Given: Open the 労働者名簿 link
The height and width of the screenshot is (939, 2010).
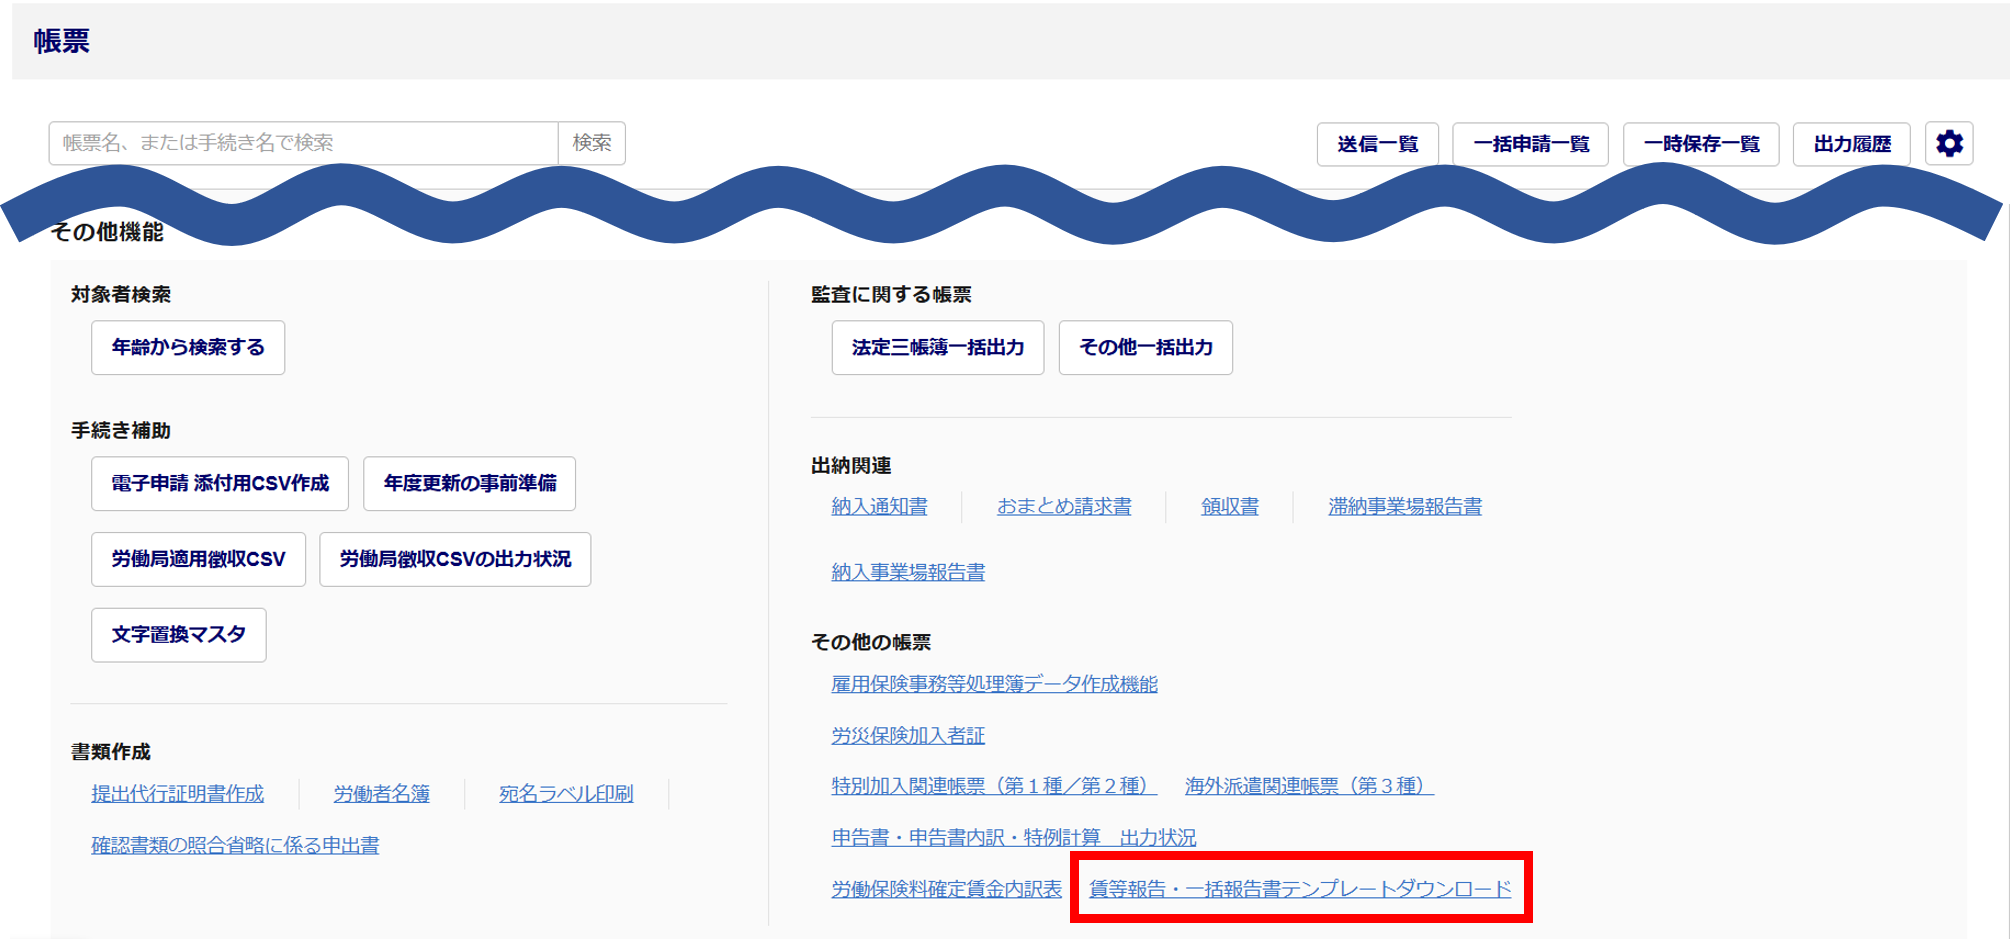Looking at the screenshot, I should pyautogui.click(x=381, y=794).
